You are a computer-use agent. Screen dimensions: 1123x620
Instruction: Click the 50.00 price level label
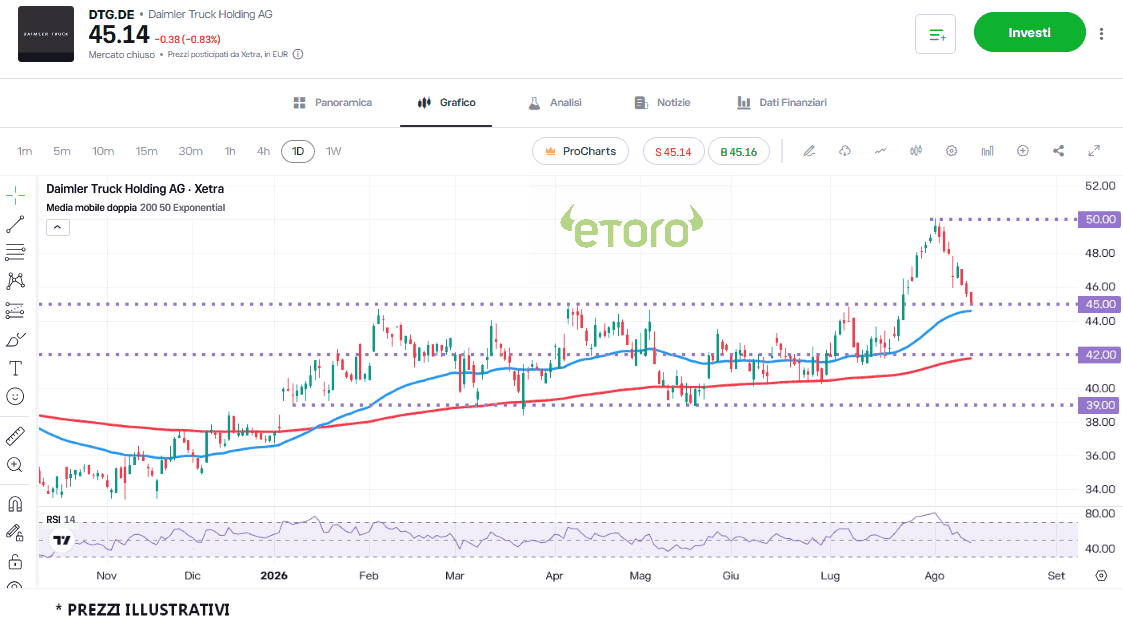1100,219
